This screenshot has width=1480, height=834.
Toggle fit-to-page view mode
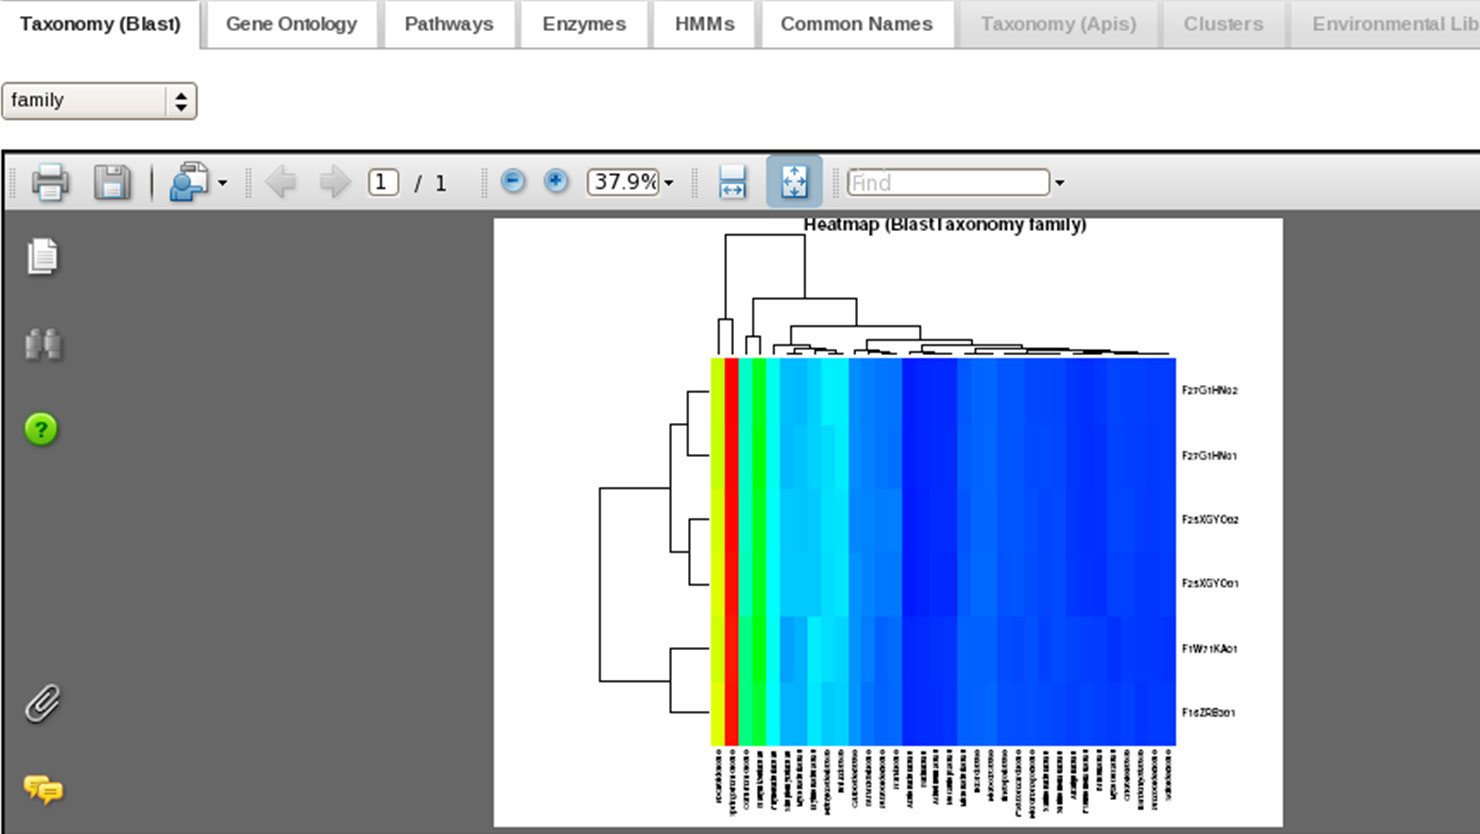[794, 182]
